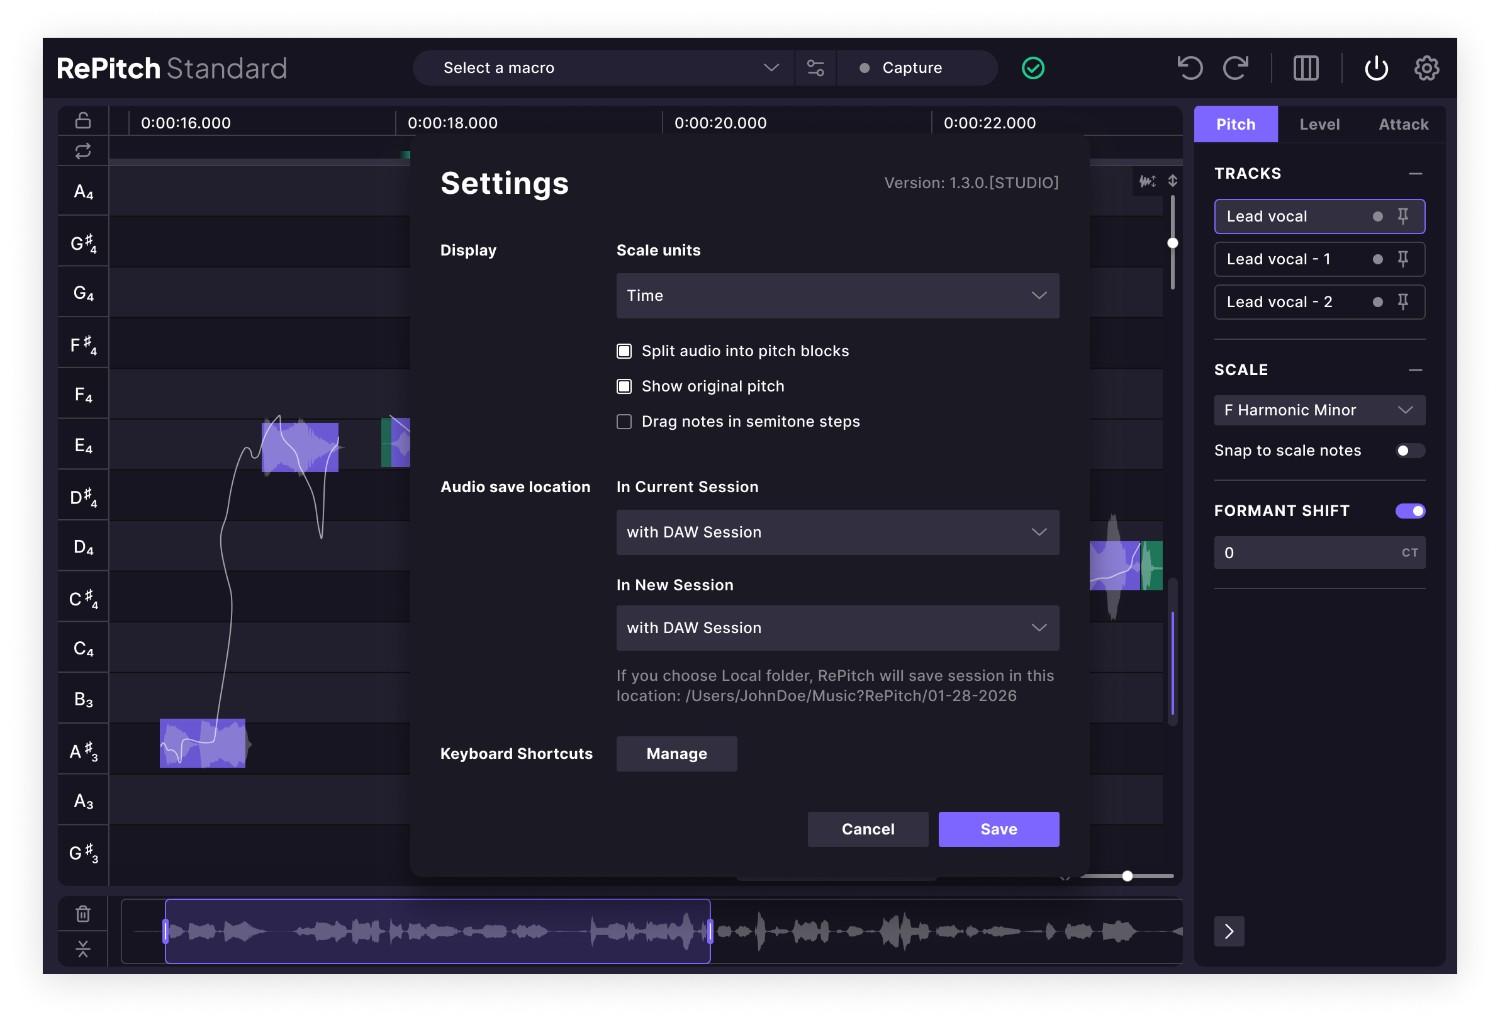
Task: Click the power bypass icon in the toolbar
Action: (1376, 68)
